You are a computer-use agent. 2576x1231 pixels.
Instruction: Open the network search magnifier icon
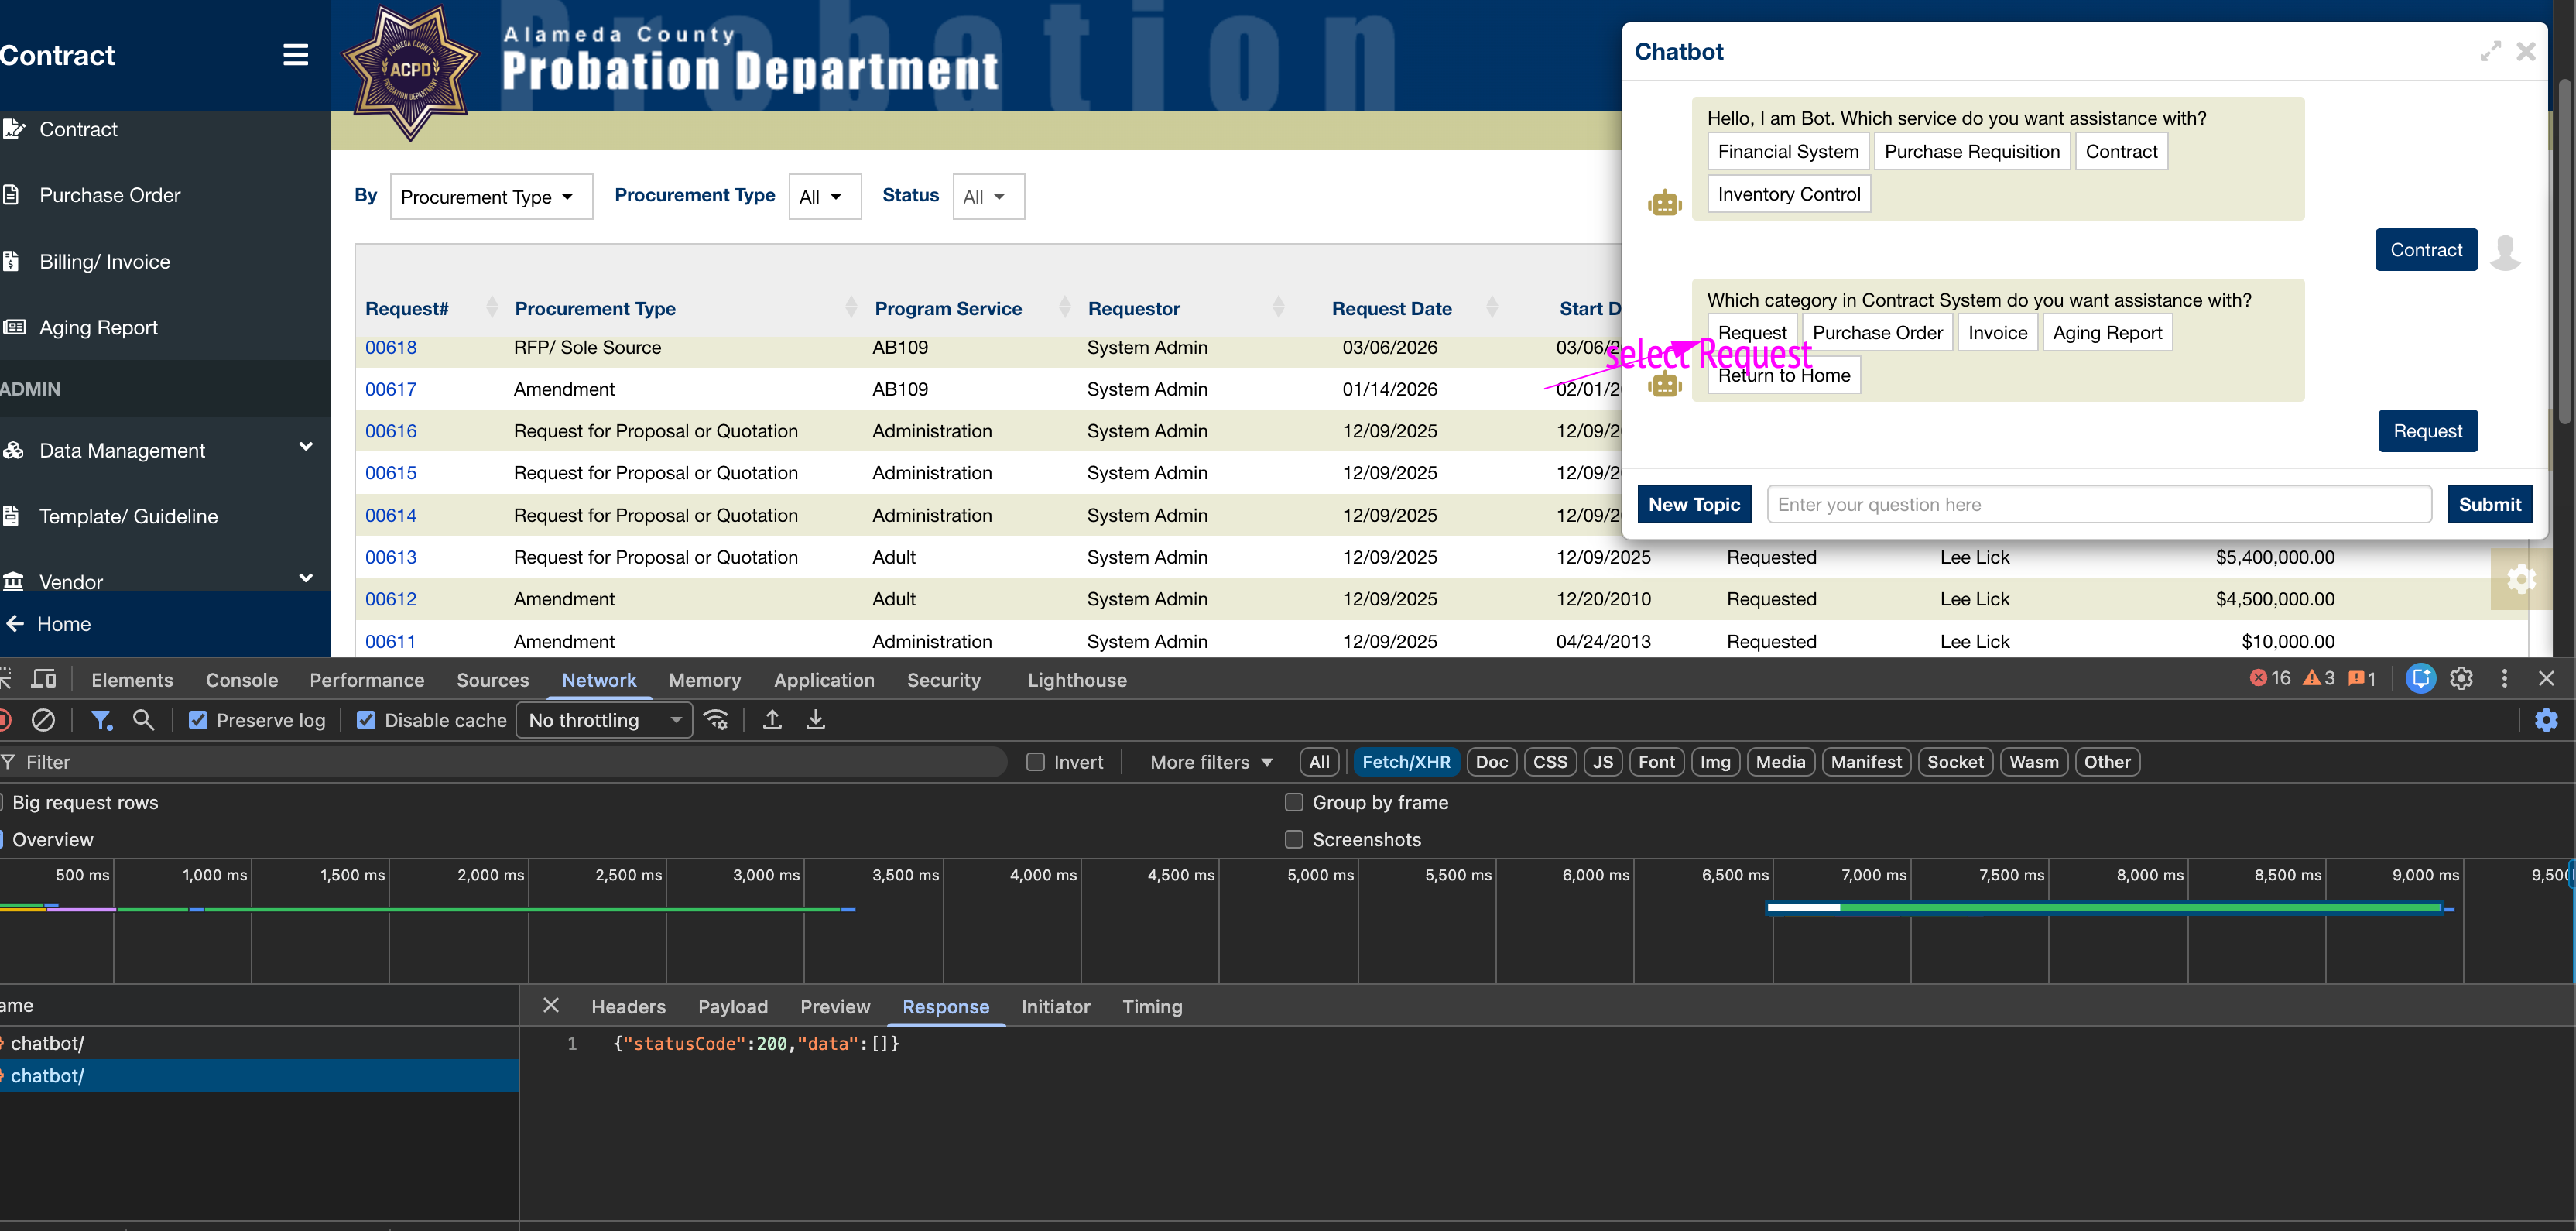coord(144,720)
